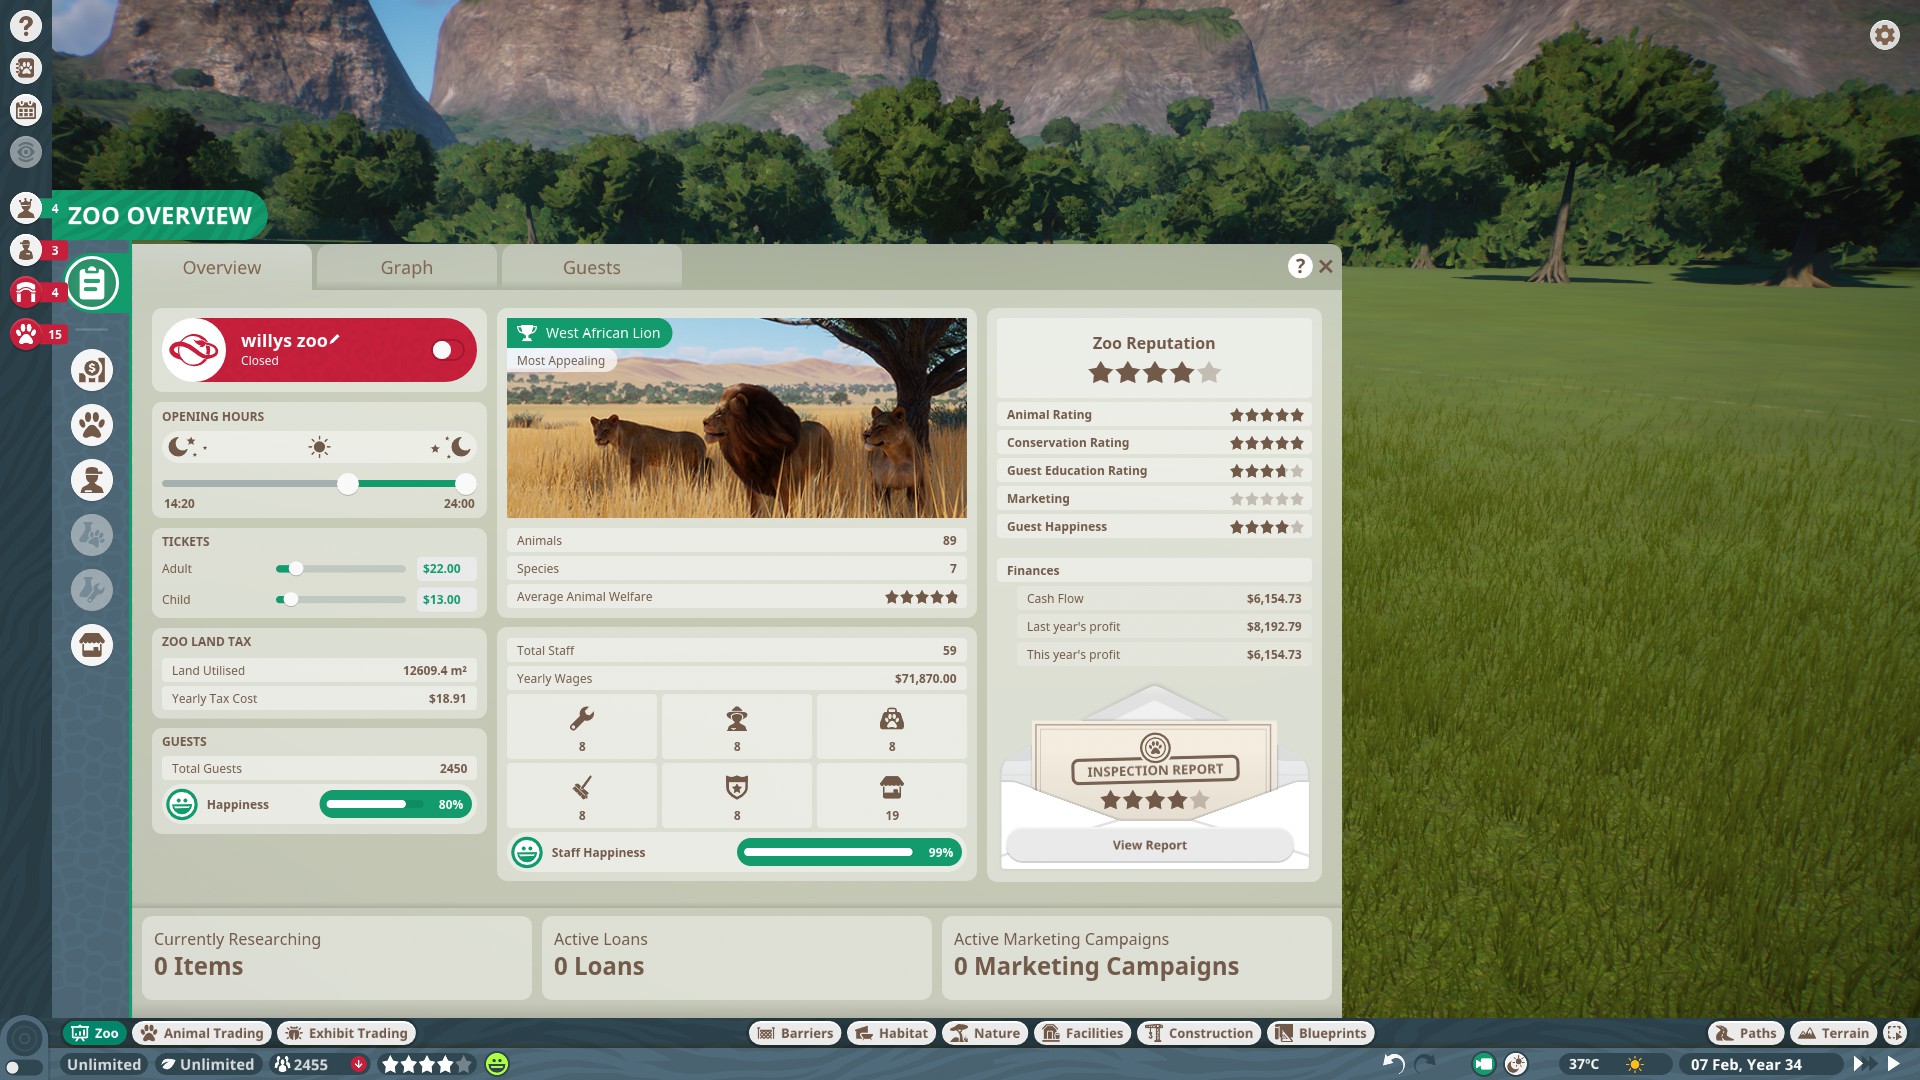Screen dimensions: 1920x1080
Task: Click the mechanic wrench staff tile
Action: pos(582,727)
